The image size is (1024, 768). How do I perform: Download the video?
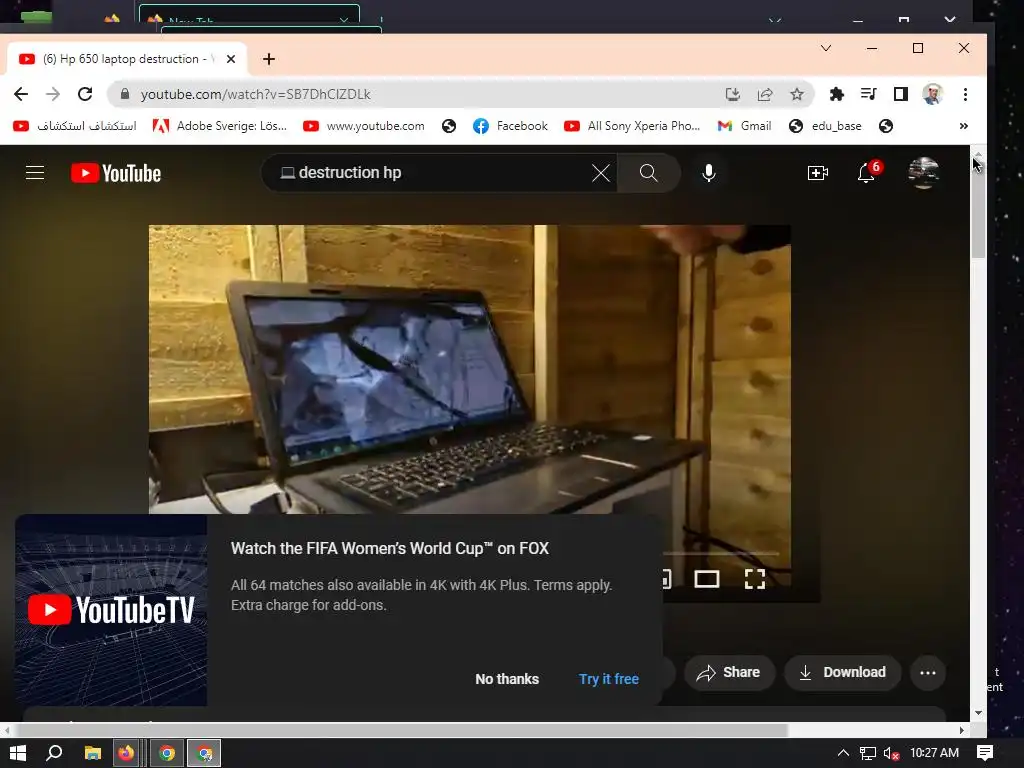842,673
